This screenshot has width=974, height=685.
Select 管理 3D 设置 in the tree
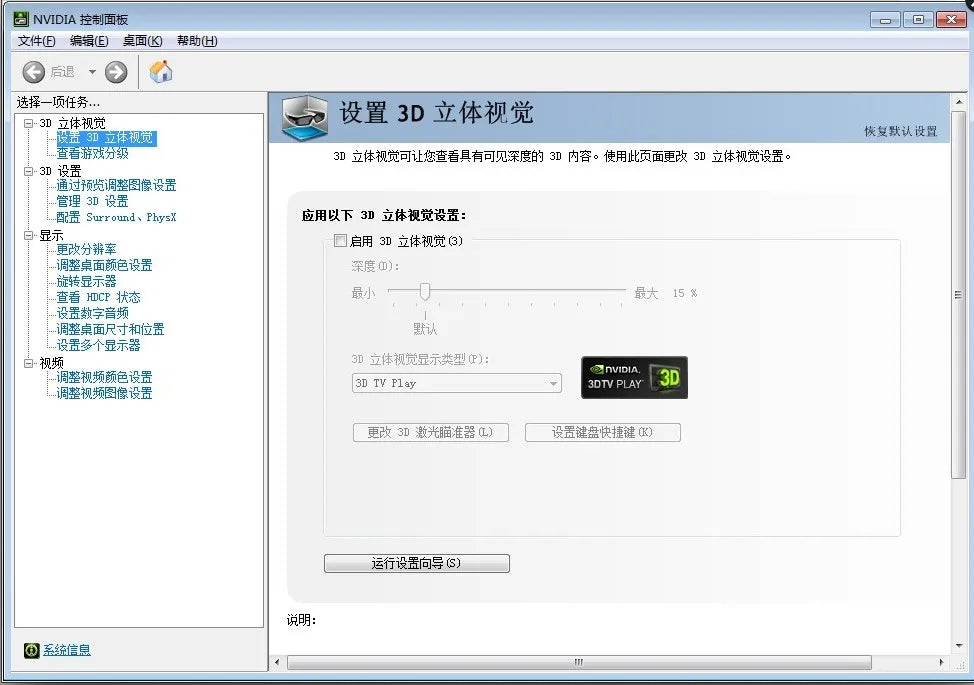click(x=92, y=201)
